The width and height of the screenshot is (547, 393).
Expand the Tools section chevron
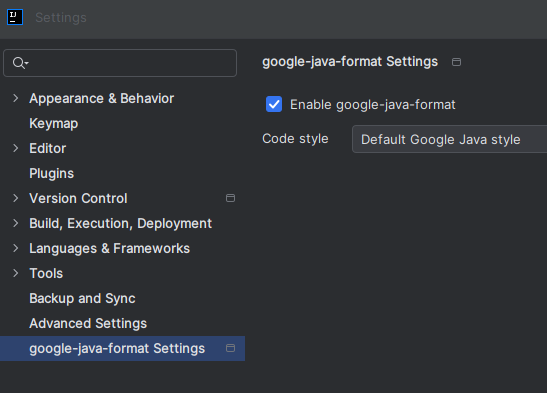(x=16, y=273)
